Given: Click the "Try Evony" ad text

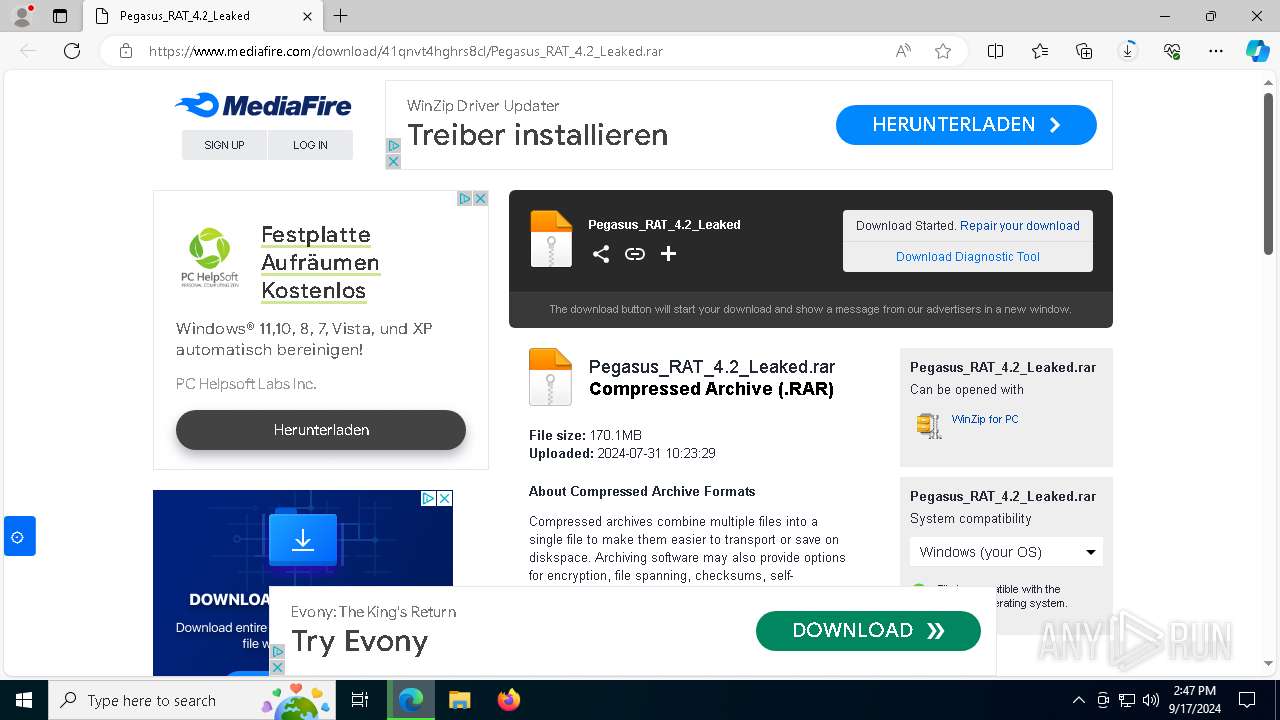Looking at the screenshot, I should (x=359, y=642).
